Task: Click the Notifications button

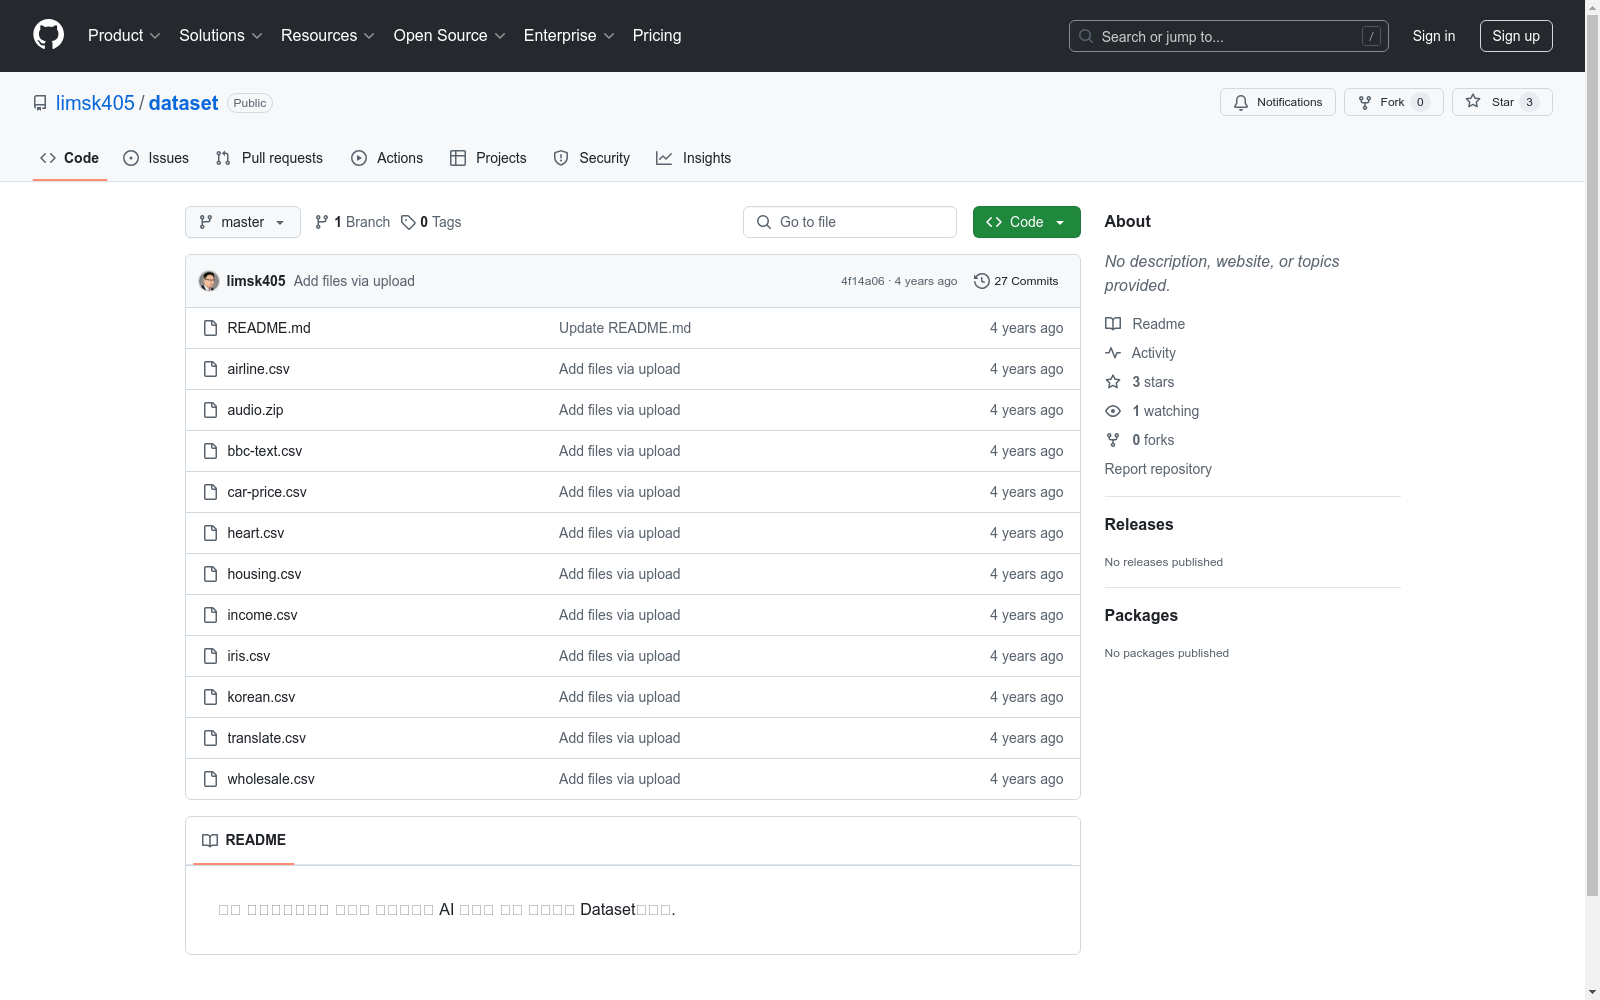Action: (1278, 102)
